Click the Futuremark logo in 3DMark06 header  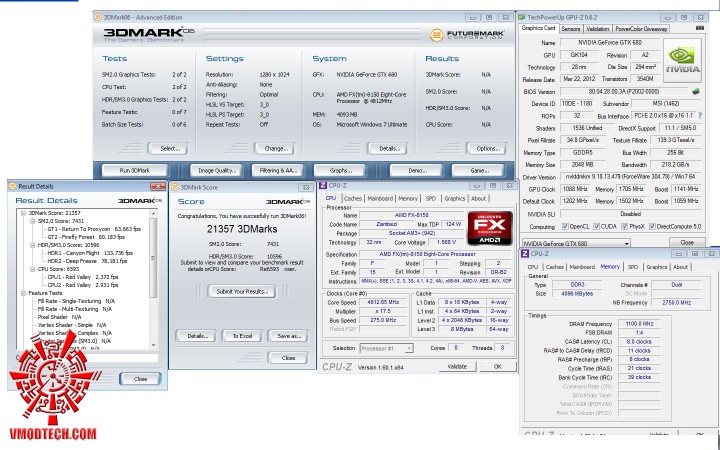click(467, 34)
